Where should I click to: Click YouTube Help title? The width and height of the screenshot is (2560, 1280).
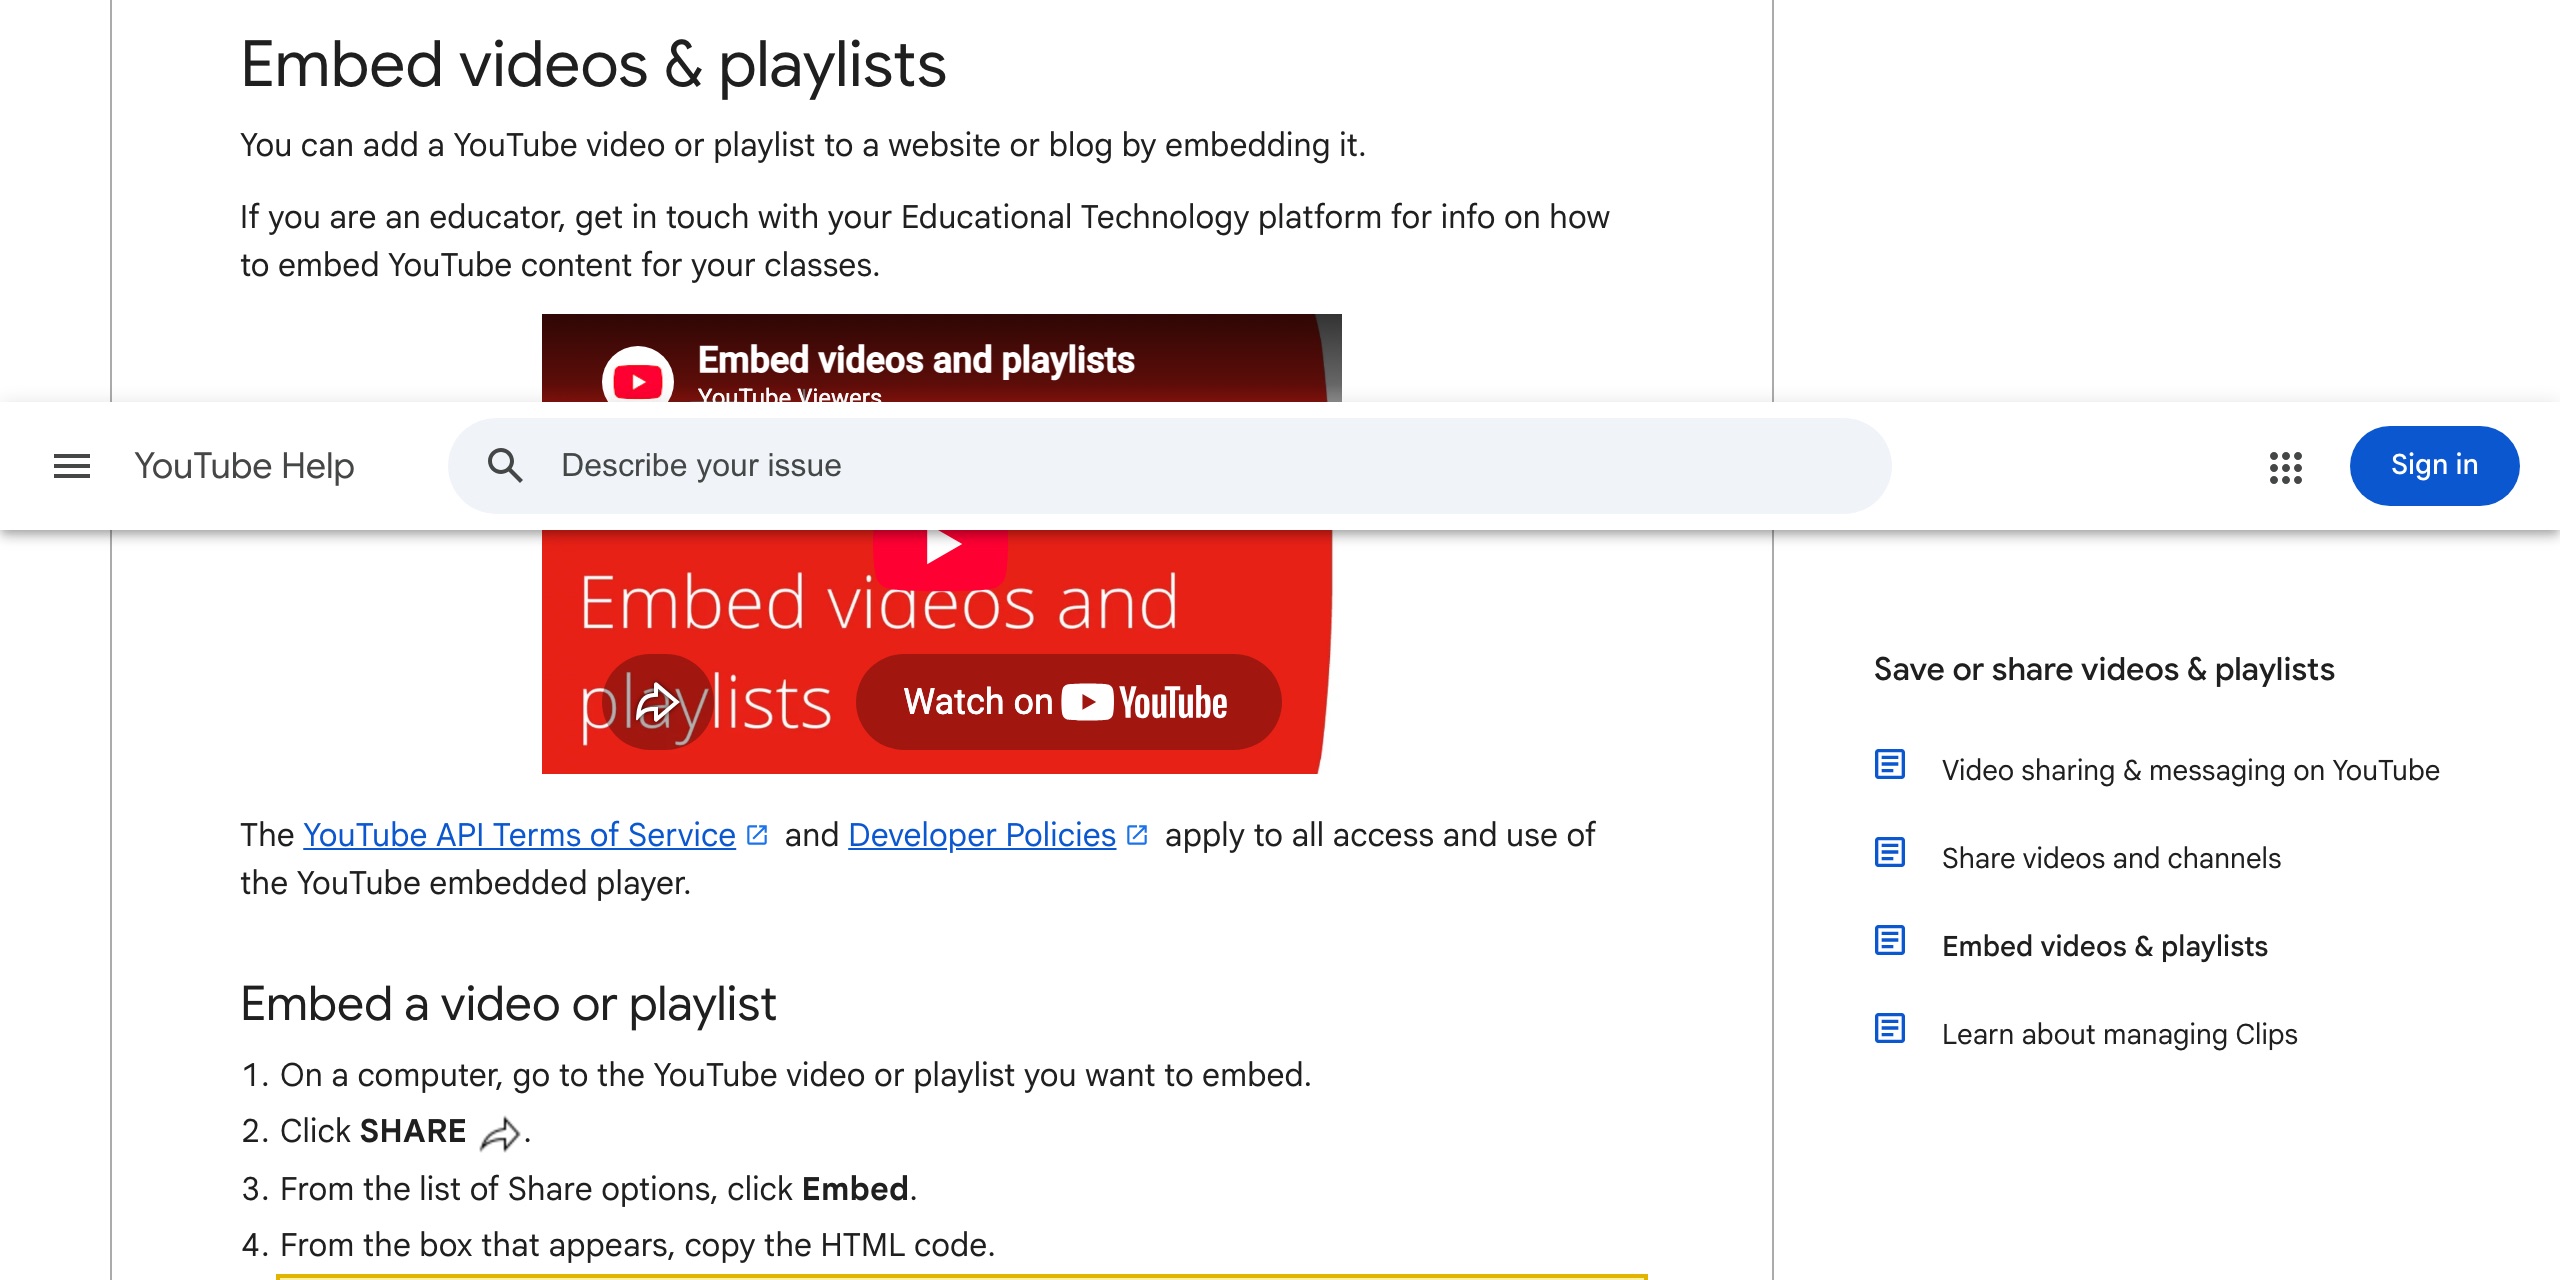[x=244, y=466]
